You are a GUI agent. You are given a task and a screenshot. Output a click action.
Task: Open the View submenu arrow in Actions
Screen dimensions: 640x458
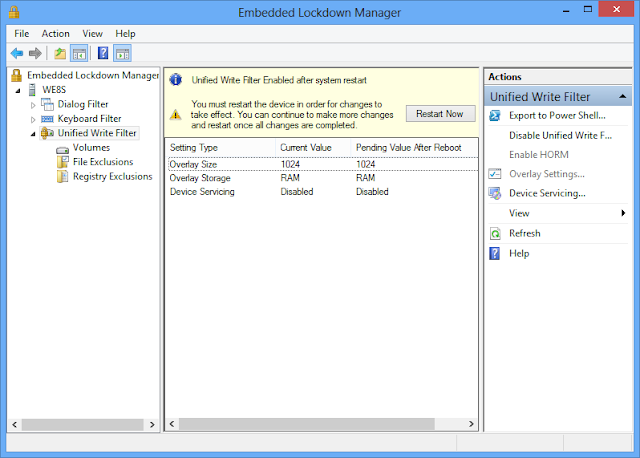click(623, 213)
